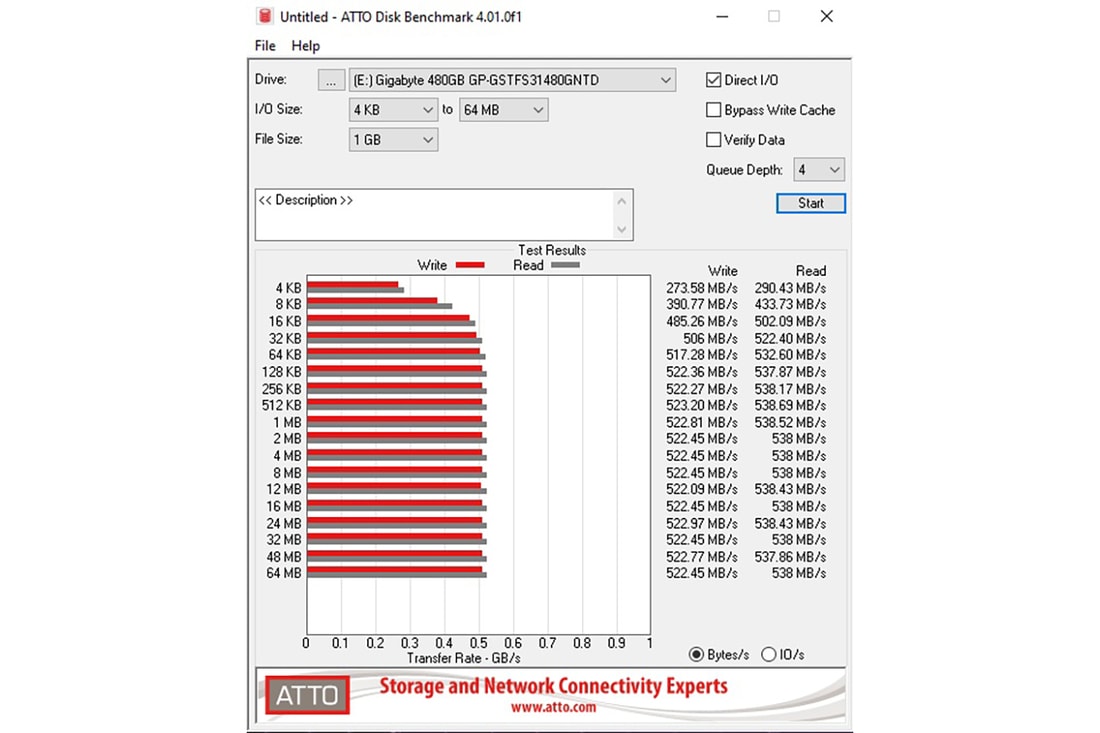Click the Description box scroll up arrow
Screen dimensions: 1100x733
[x=622, y=201]
